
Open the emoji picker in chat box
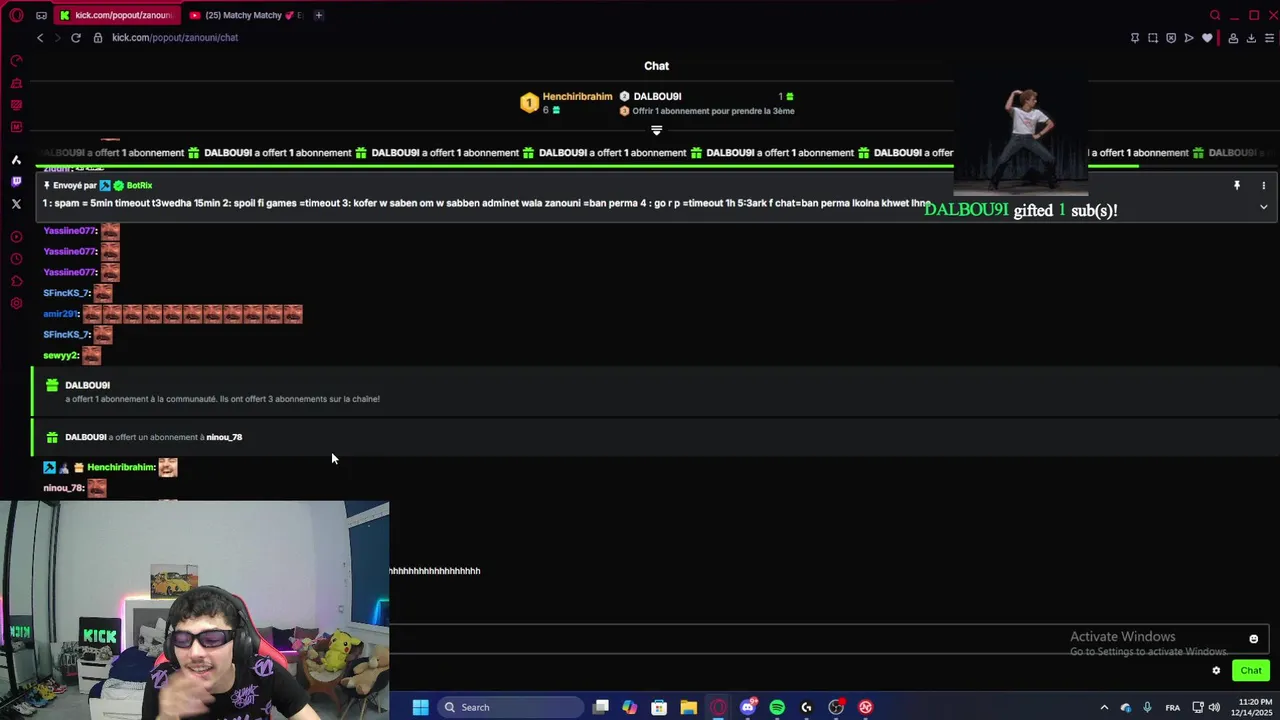point(1253,639)
